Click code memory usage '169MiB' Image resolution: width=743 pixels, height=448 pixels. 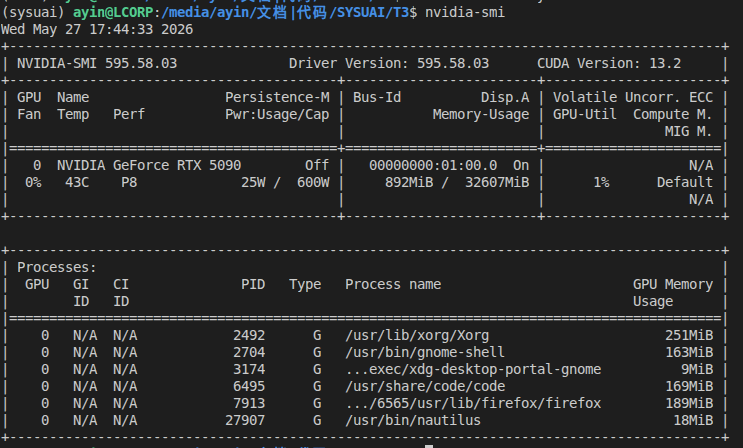(x=689, y=386)
